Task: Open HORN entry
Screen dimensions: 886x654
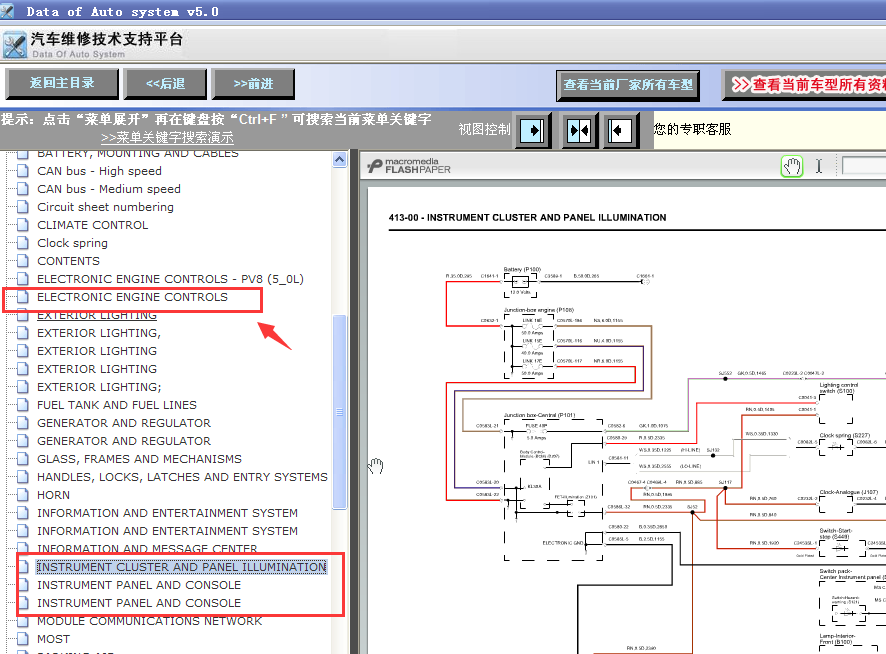Action: click(x=54, y=495)
